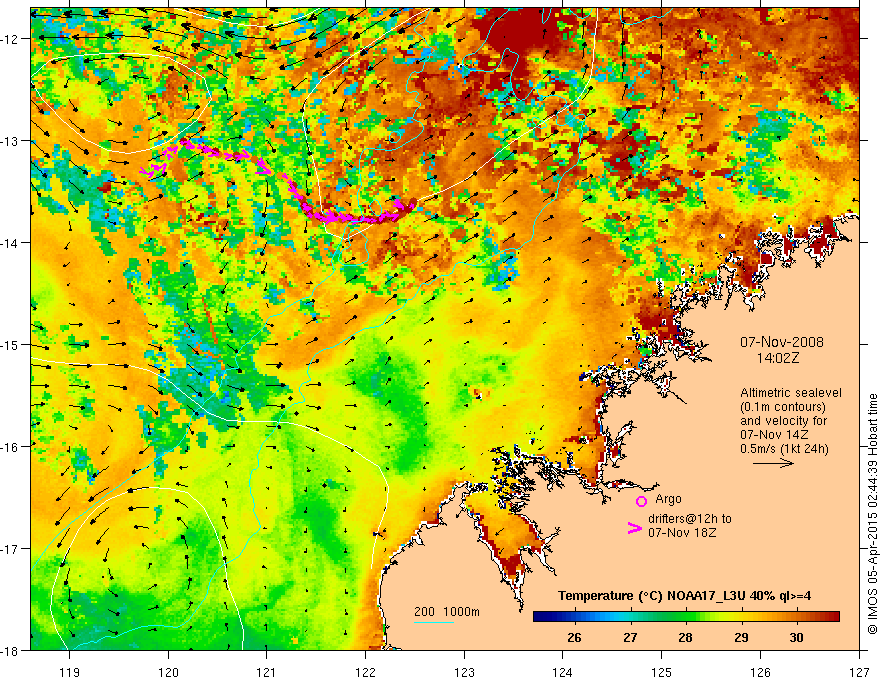Click the 'Argo' legend label
Viewport: 880px width, 680px height.
coord(668,499)
